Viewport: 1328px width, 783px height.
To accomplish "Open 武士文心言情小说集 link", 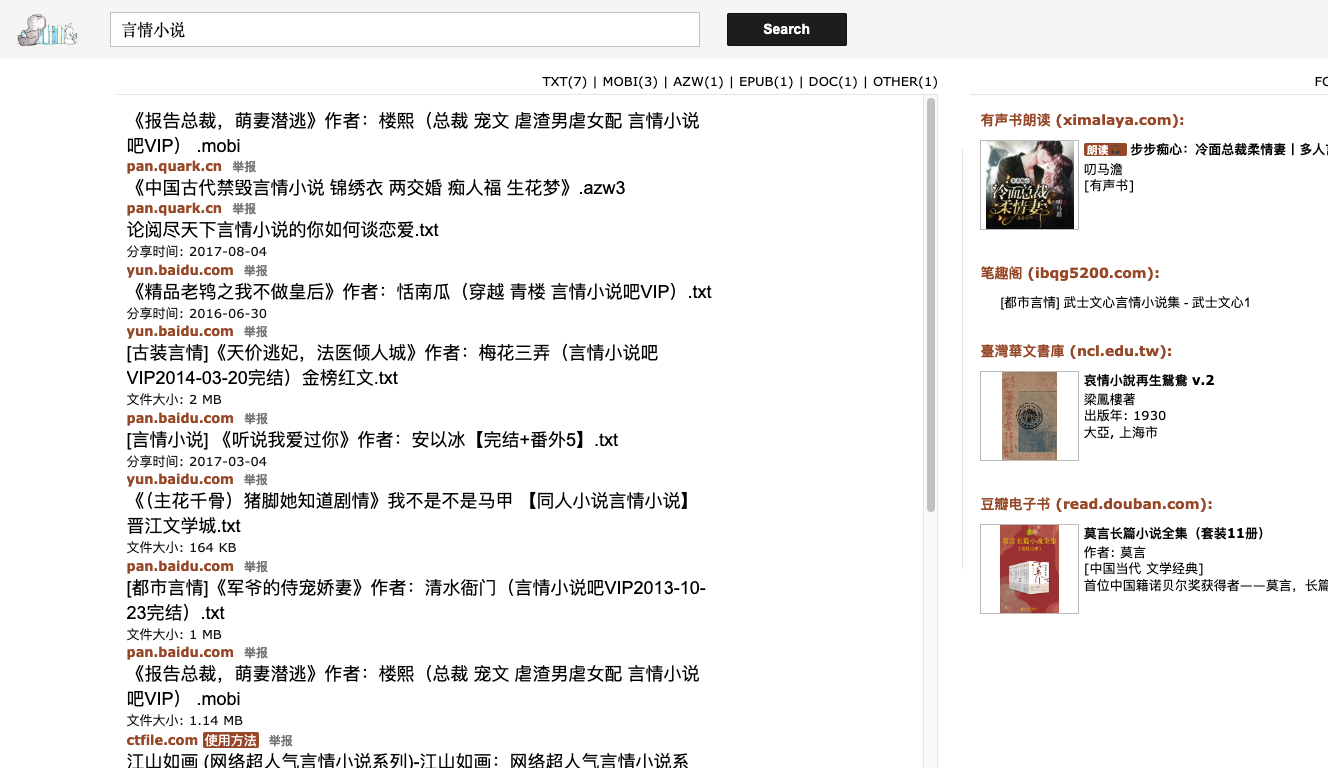I will click(1125, 302).
